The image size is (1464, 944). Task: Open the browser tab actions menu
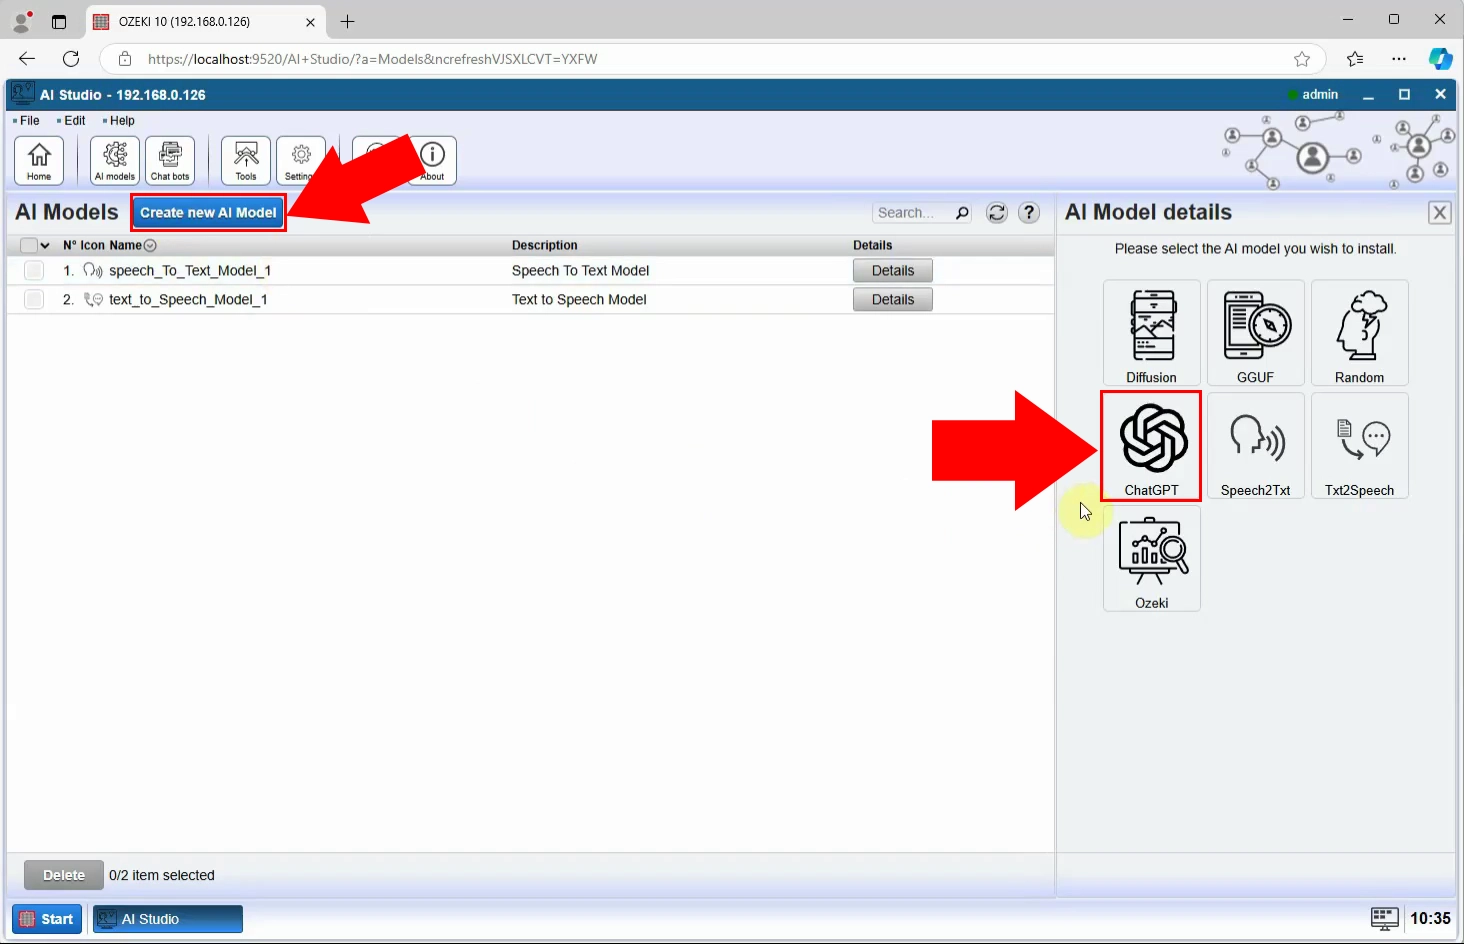59,21
